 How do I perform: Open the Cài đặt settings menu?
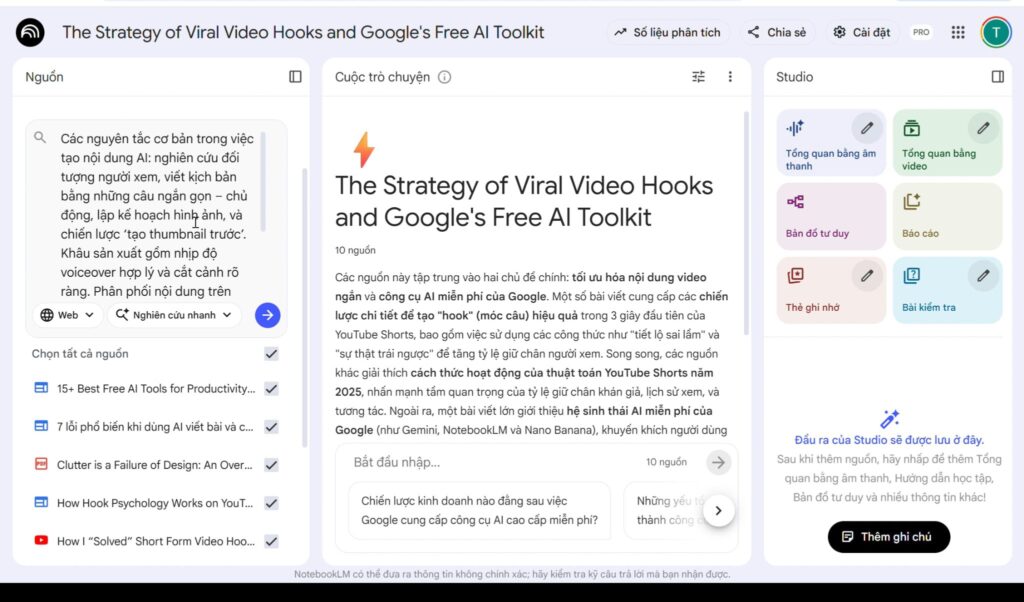(x=862, y=32)
